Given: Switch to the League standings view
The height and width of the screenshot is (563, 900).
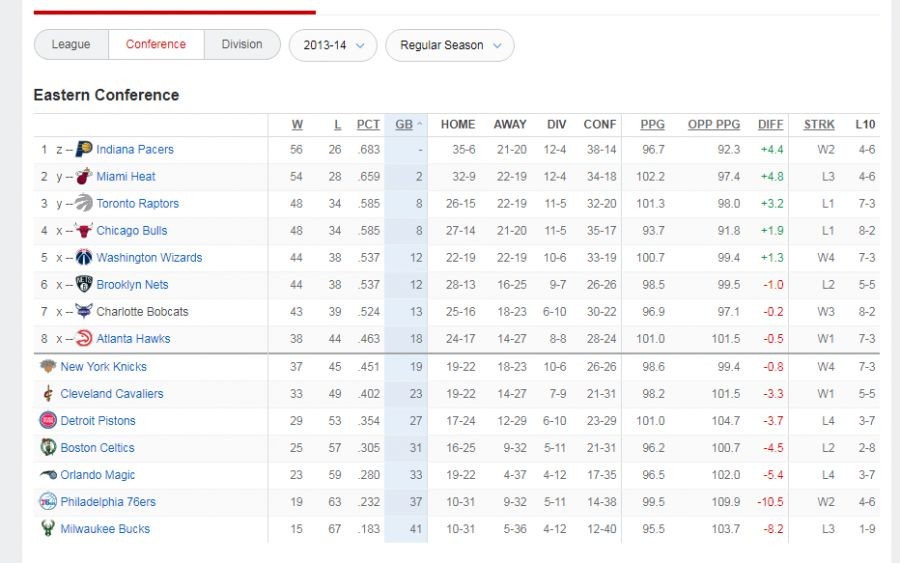Looking at the screenshot, I should [x=71, y=45].
